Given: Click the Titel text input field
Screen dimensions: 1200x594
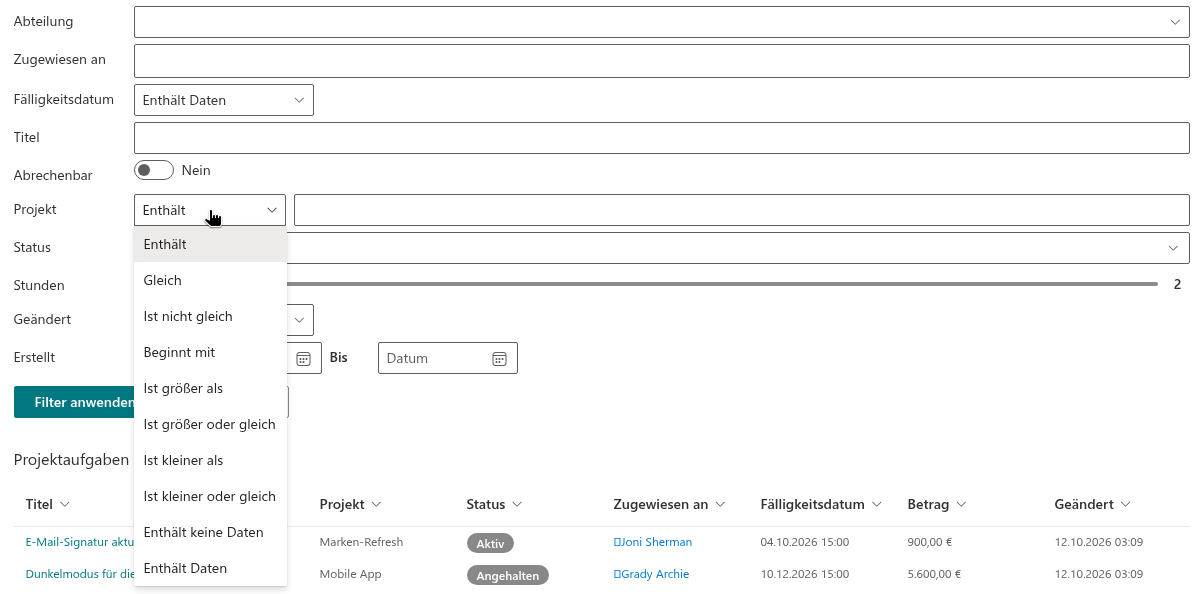Looking at the screenshot, I should click(661, 138).
